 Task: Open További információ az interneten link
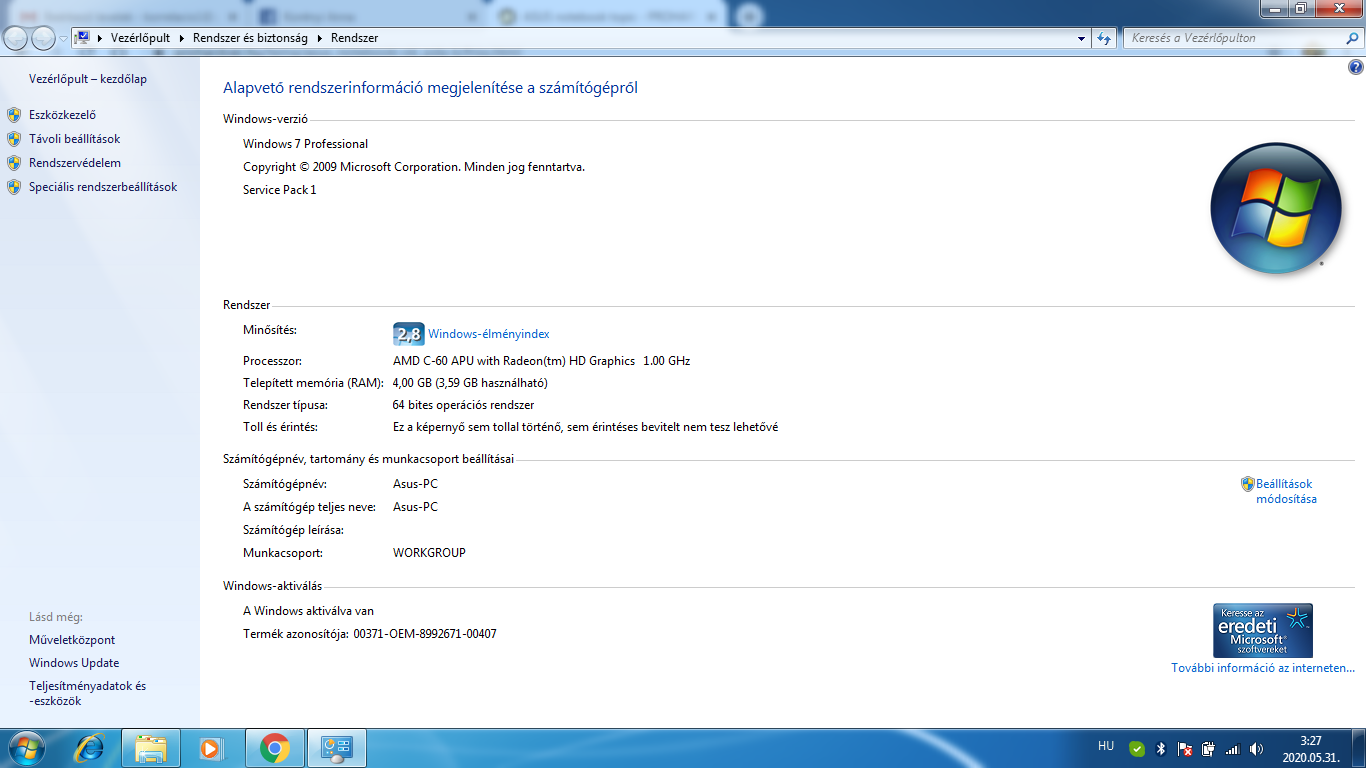point(1263,668)
